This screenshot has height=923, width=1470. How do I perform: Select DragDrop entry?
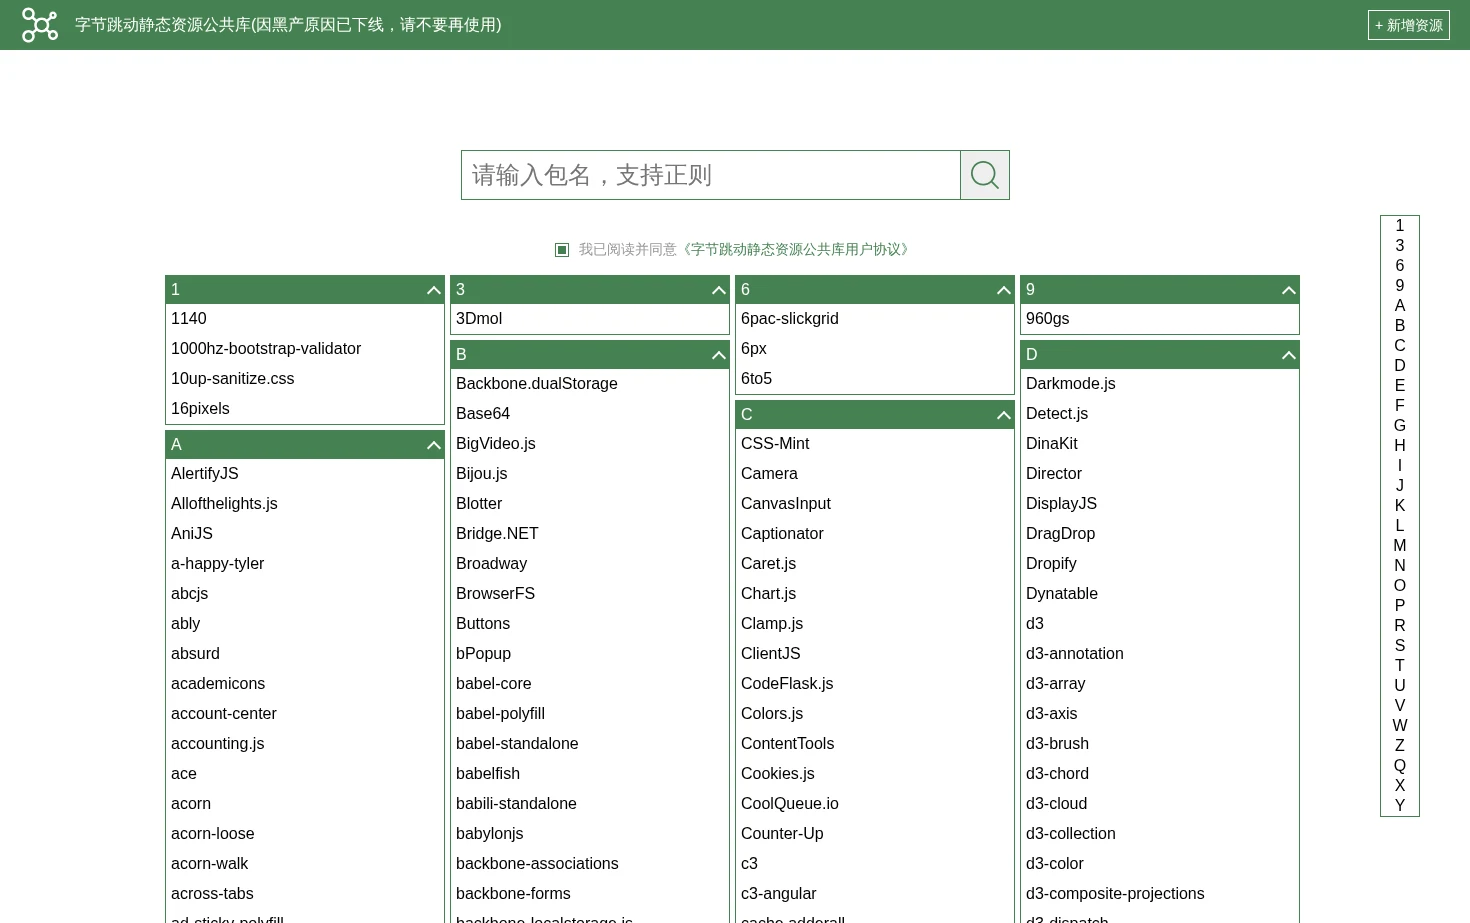coord(1061,534)
